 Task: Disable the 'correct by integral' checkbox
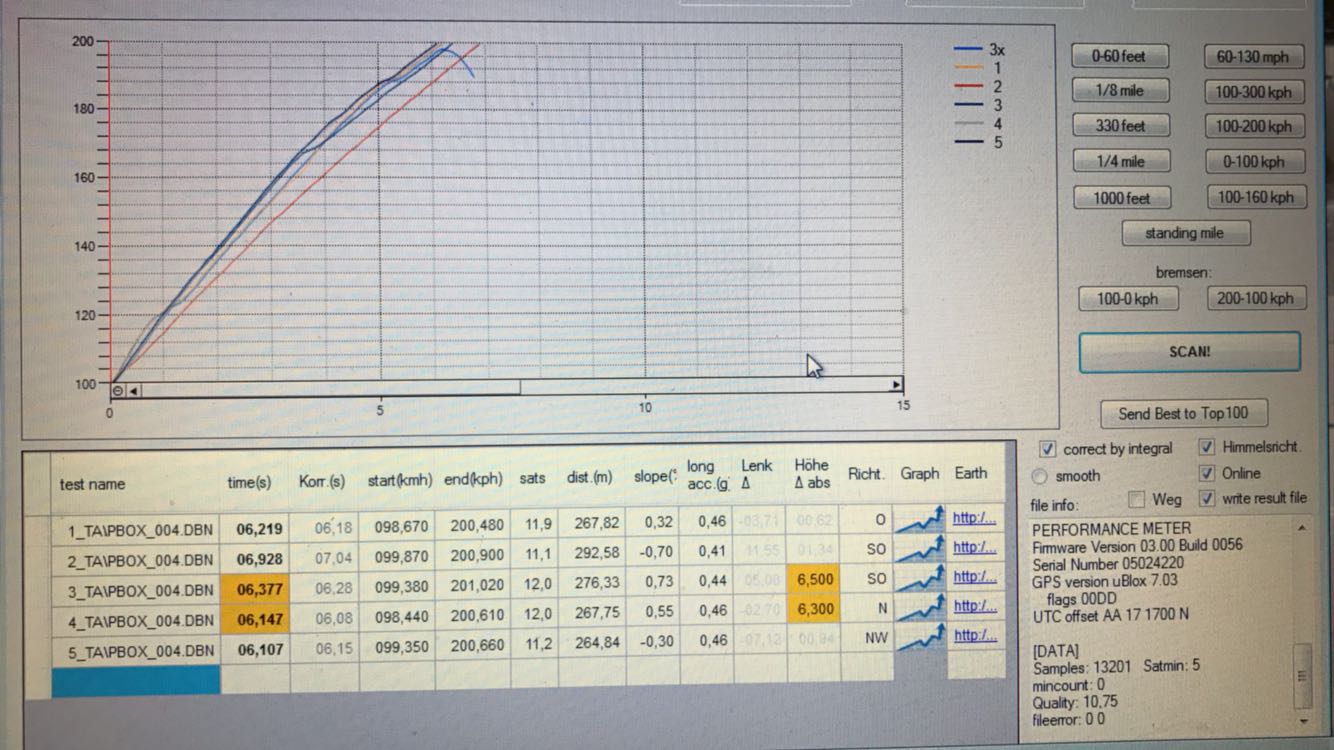coord(1047,449)
